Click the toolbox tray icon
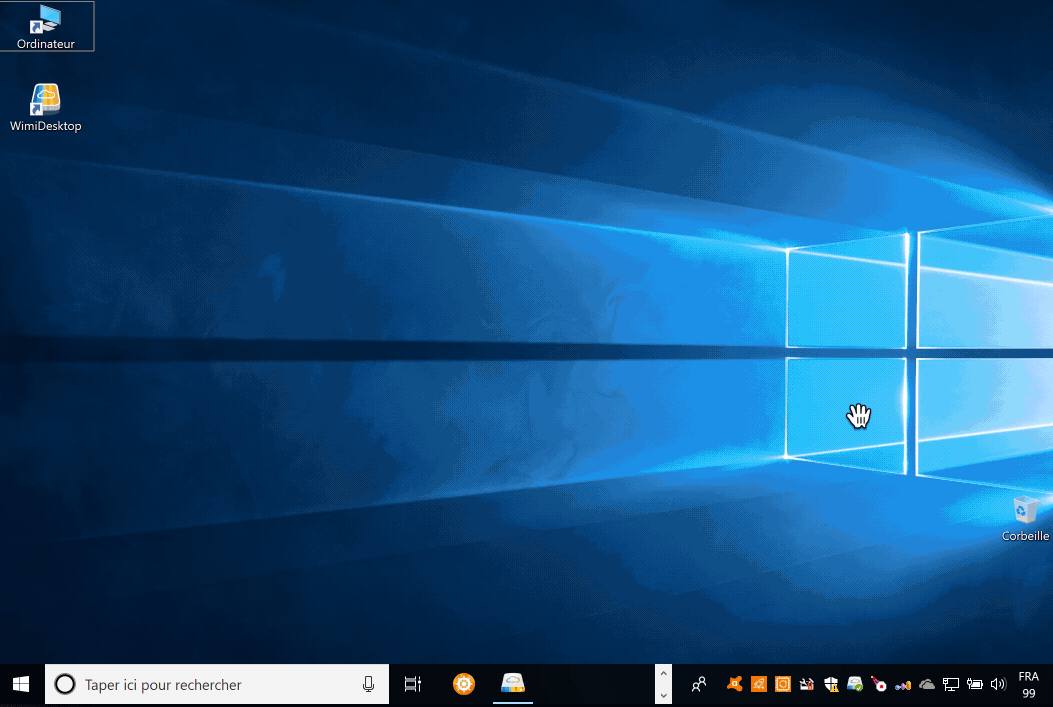Screen dimensions: 1053x707 (807, 684)
